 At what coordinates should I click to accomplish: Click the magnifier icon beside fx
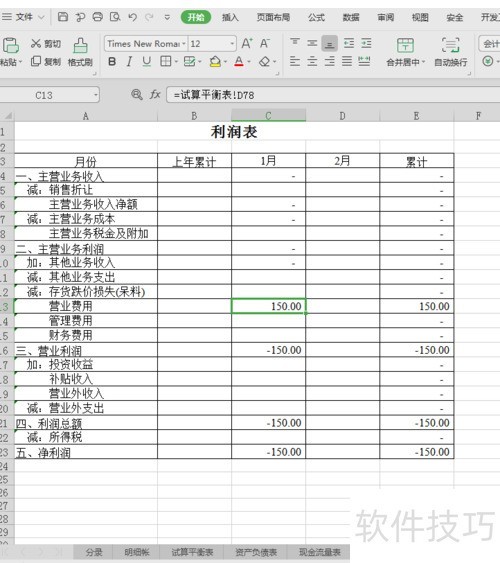coord(136,95)
